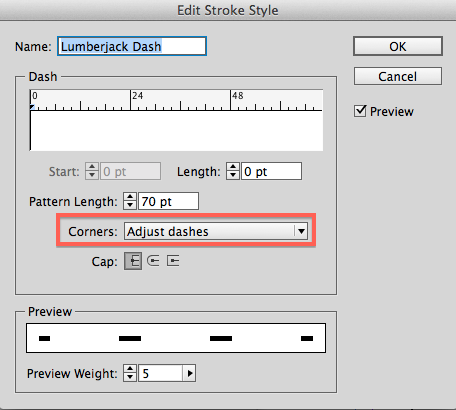
Task: Click the Cancel button
Action: coord(398,76)
